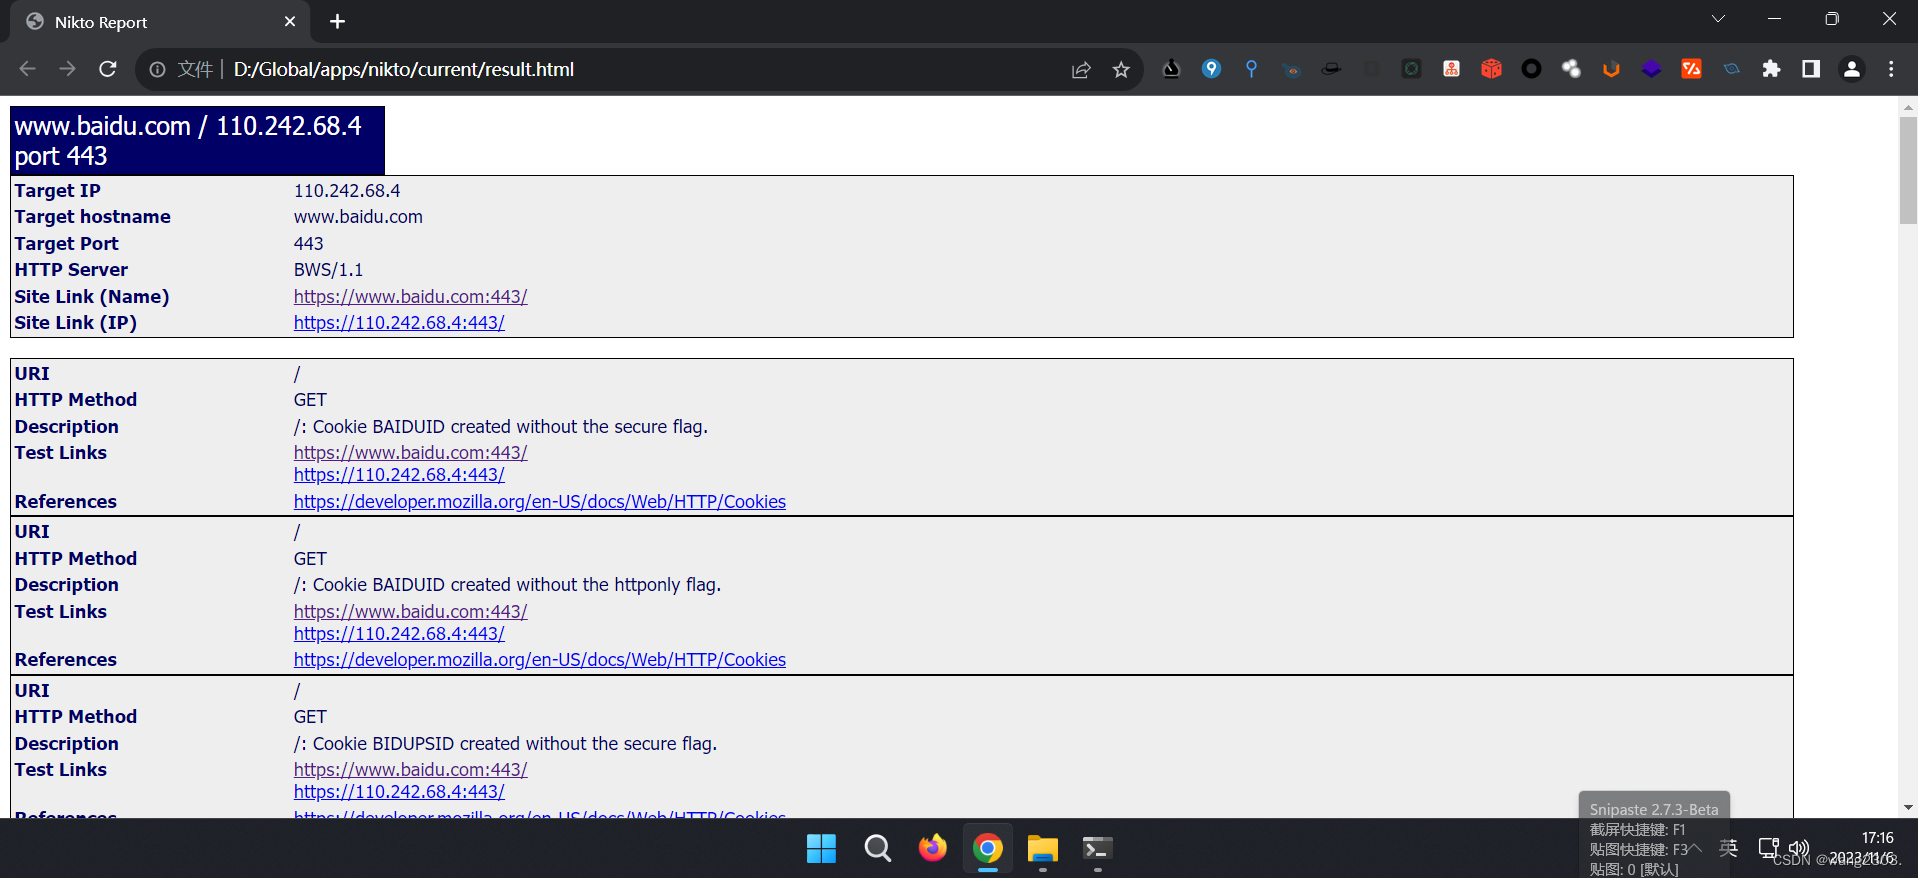Open Mozilla Cookies reference for BAIDUID secure flag
1918x878 pixels.
[x=540, y=502]
